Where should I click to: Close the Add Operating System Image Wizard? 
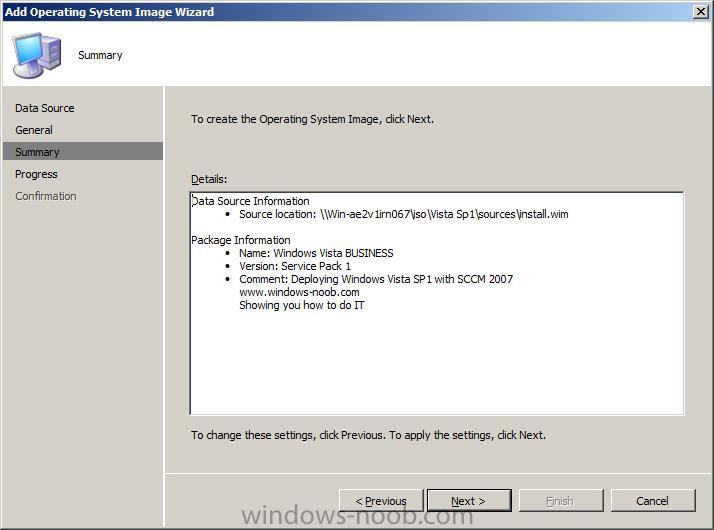700,12
